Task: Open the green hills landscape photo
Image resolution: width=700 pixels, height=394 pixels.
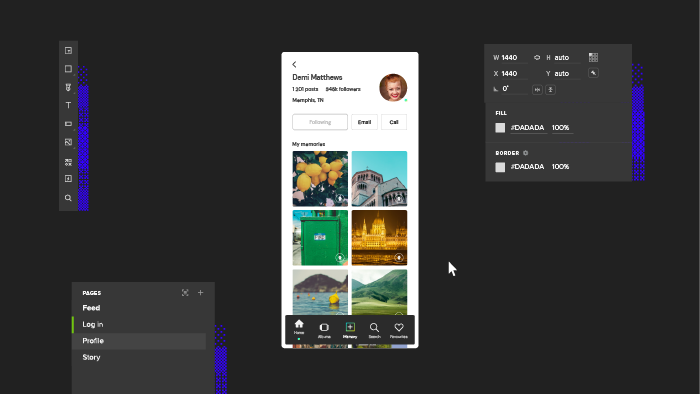Action: (379, 292)
